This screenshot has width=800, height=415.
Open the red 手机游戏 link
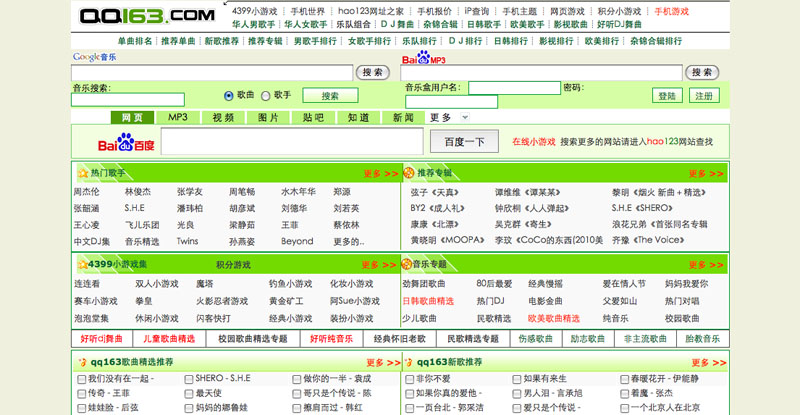click(671, 11)
